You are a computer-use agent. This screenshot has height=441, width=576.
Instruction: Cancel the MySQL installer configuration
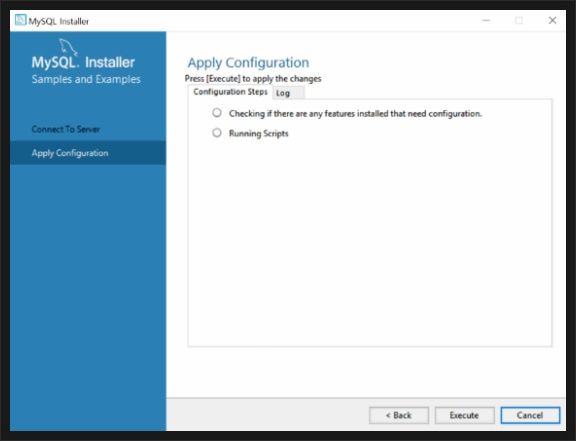click(x=530, y=415)
